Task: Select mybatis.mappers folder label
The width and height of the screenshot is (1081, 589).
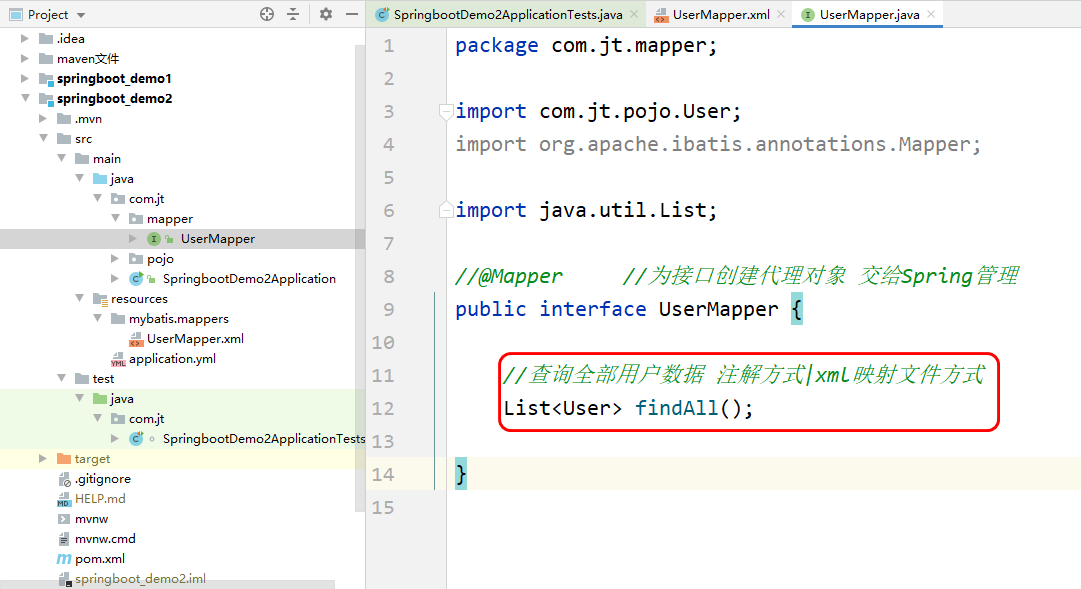Action: coord(179,319)
